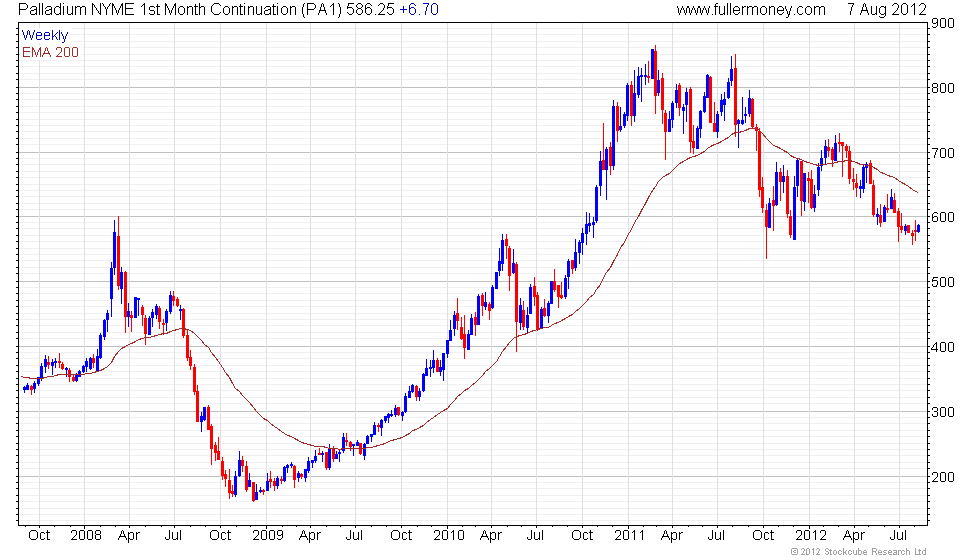
Task: Click the 900 price axis label
Action: [942, 23]
